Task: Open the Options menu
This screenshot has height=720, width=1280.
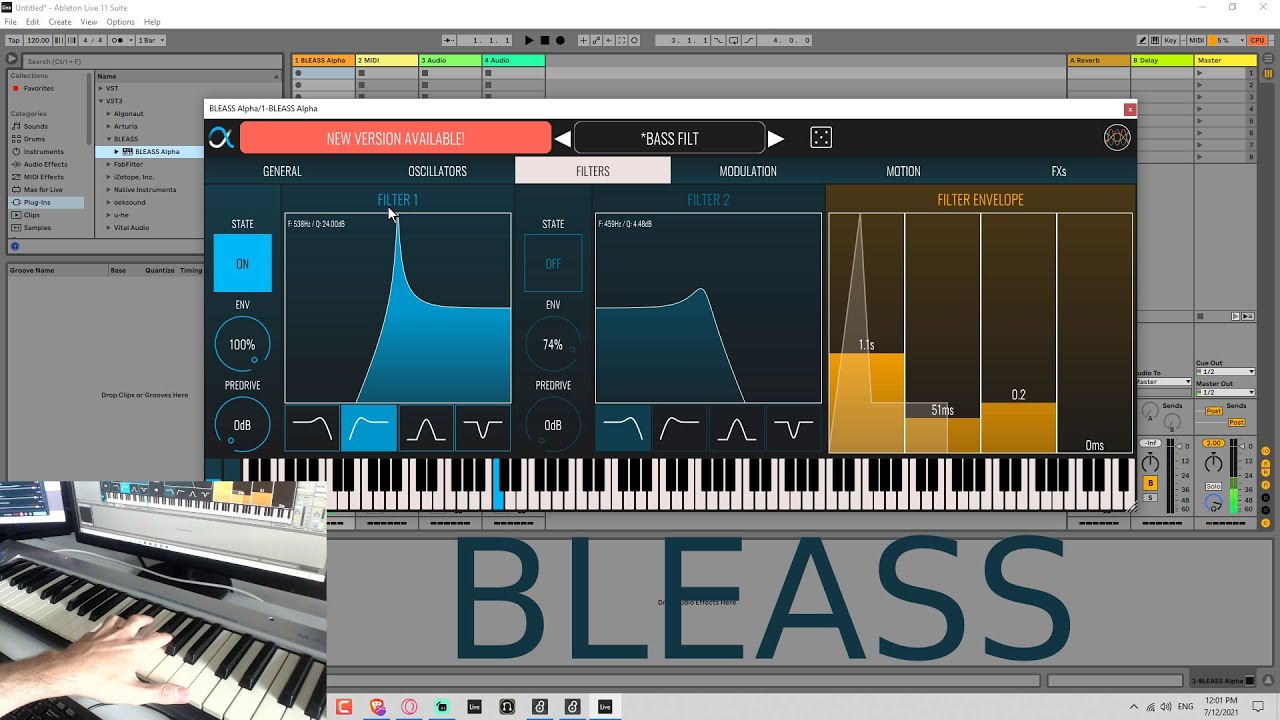Action: click(x=120, y=22)
